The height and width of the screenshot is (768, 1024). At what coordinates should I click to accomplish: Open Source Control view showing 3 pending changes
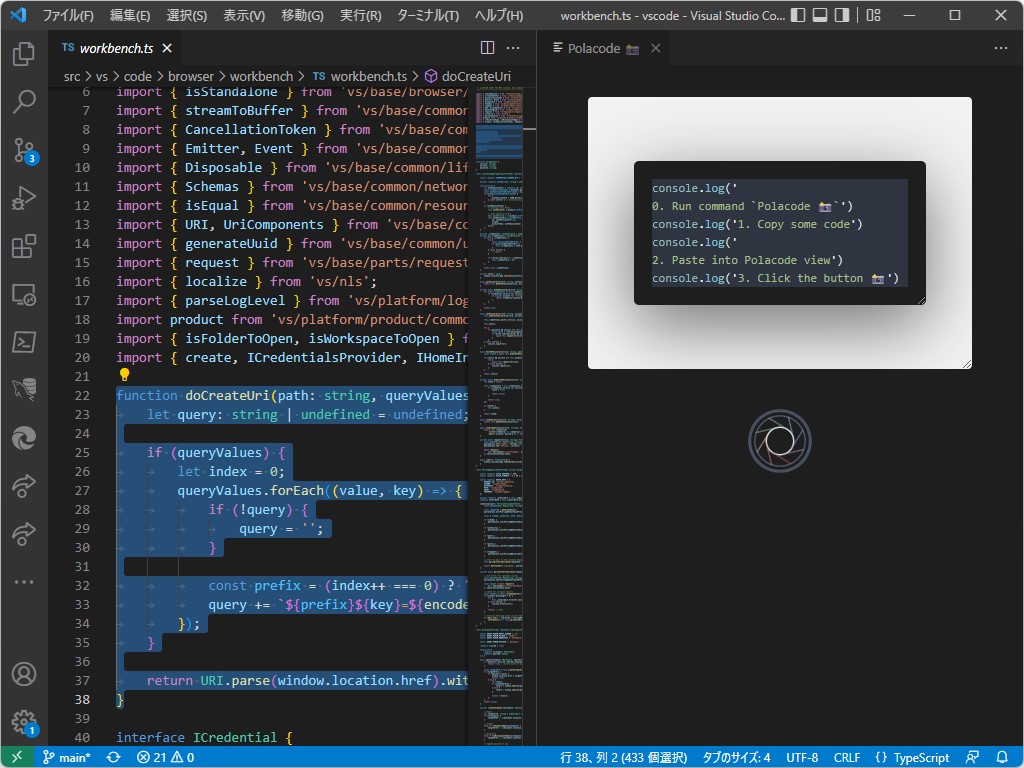23,150
